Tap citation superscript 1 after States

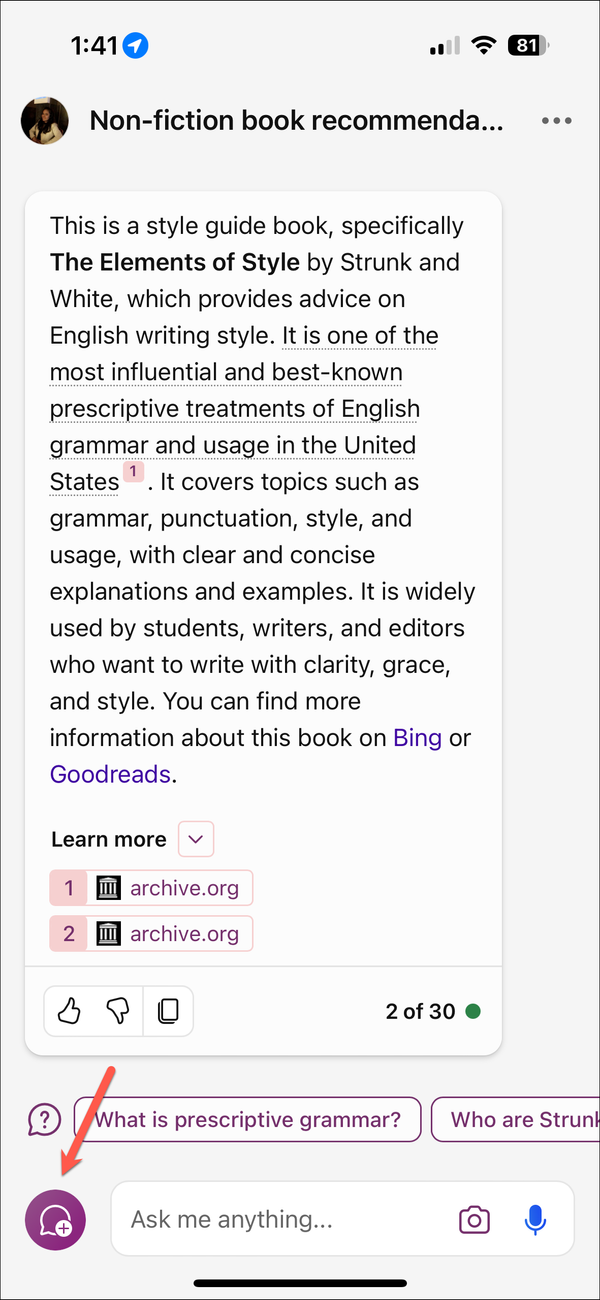click(x=134, y=473)
